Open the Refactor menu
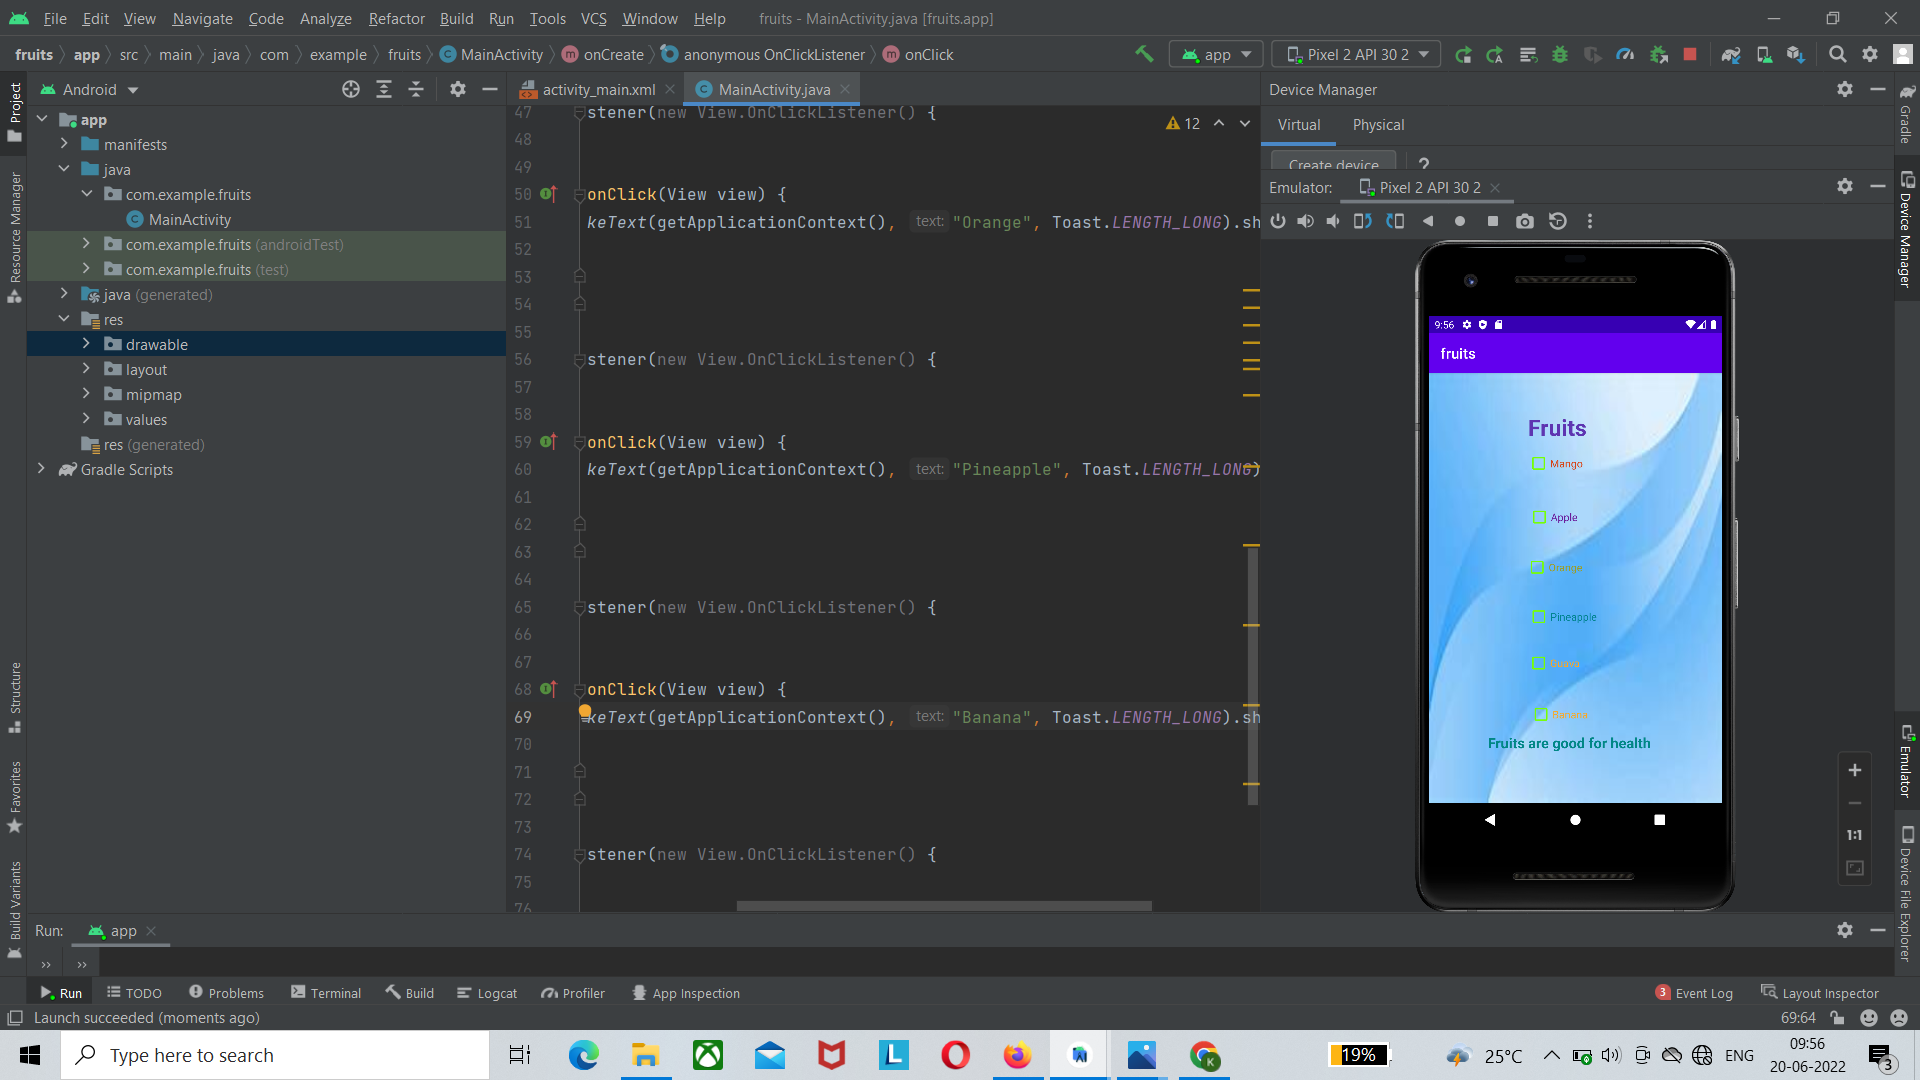 click(396, 18)
